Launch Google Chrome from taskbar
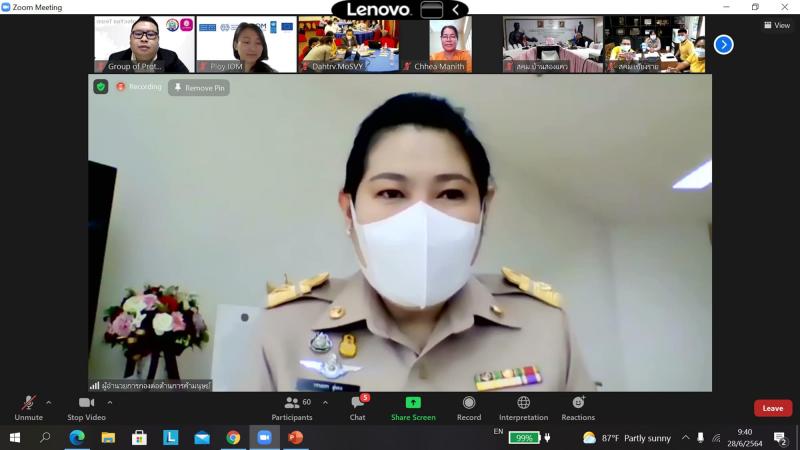The height and width of the screenshot is (450, 800). (233, 438)
